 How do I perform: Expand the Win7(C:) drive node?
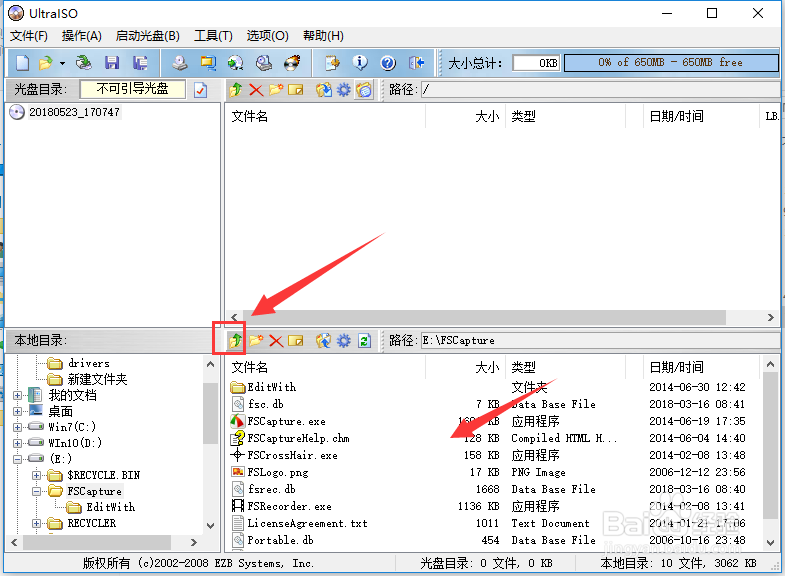tap(18, 427)
